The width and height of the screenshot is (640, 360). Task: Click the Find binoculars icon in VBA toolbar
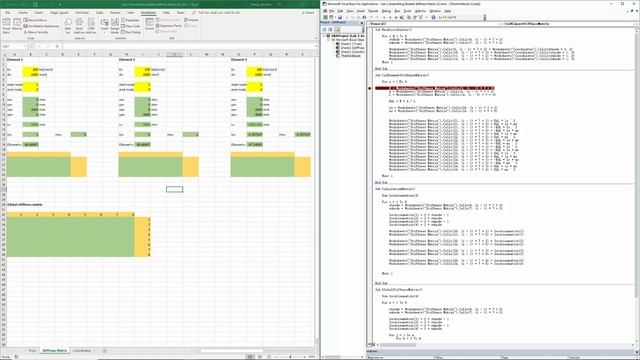(x=364, y=18)
